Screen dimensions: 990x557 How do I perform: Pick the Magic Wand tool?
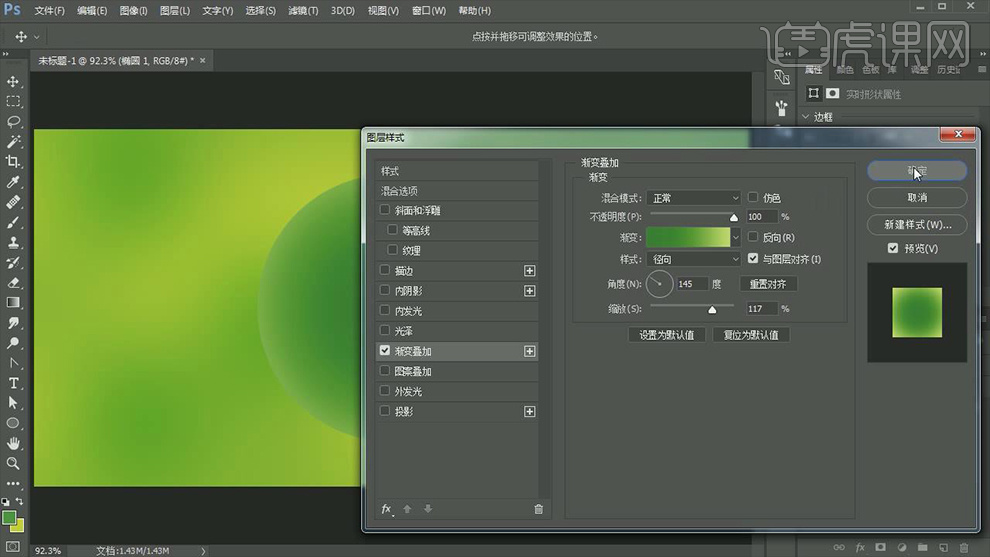(x=13, y=141)
